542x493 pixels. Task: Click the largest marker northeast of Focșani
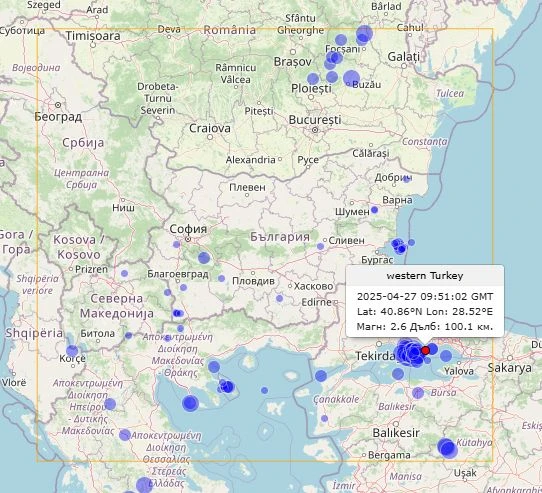(x=365, y=34)
